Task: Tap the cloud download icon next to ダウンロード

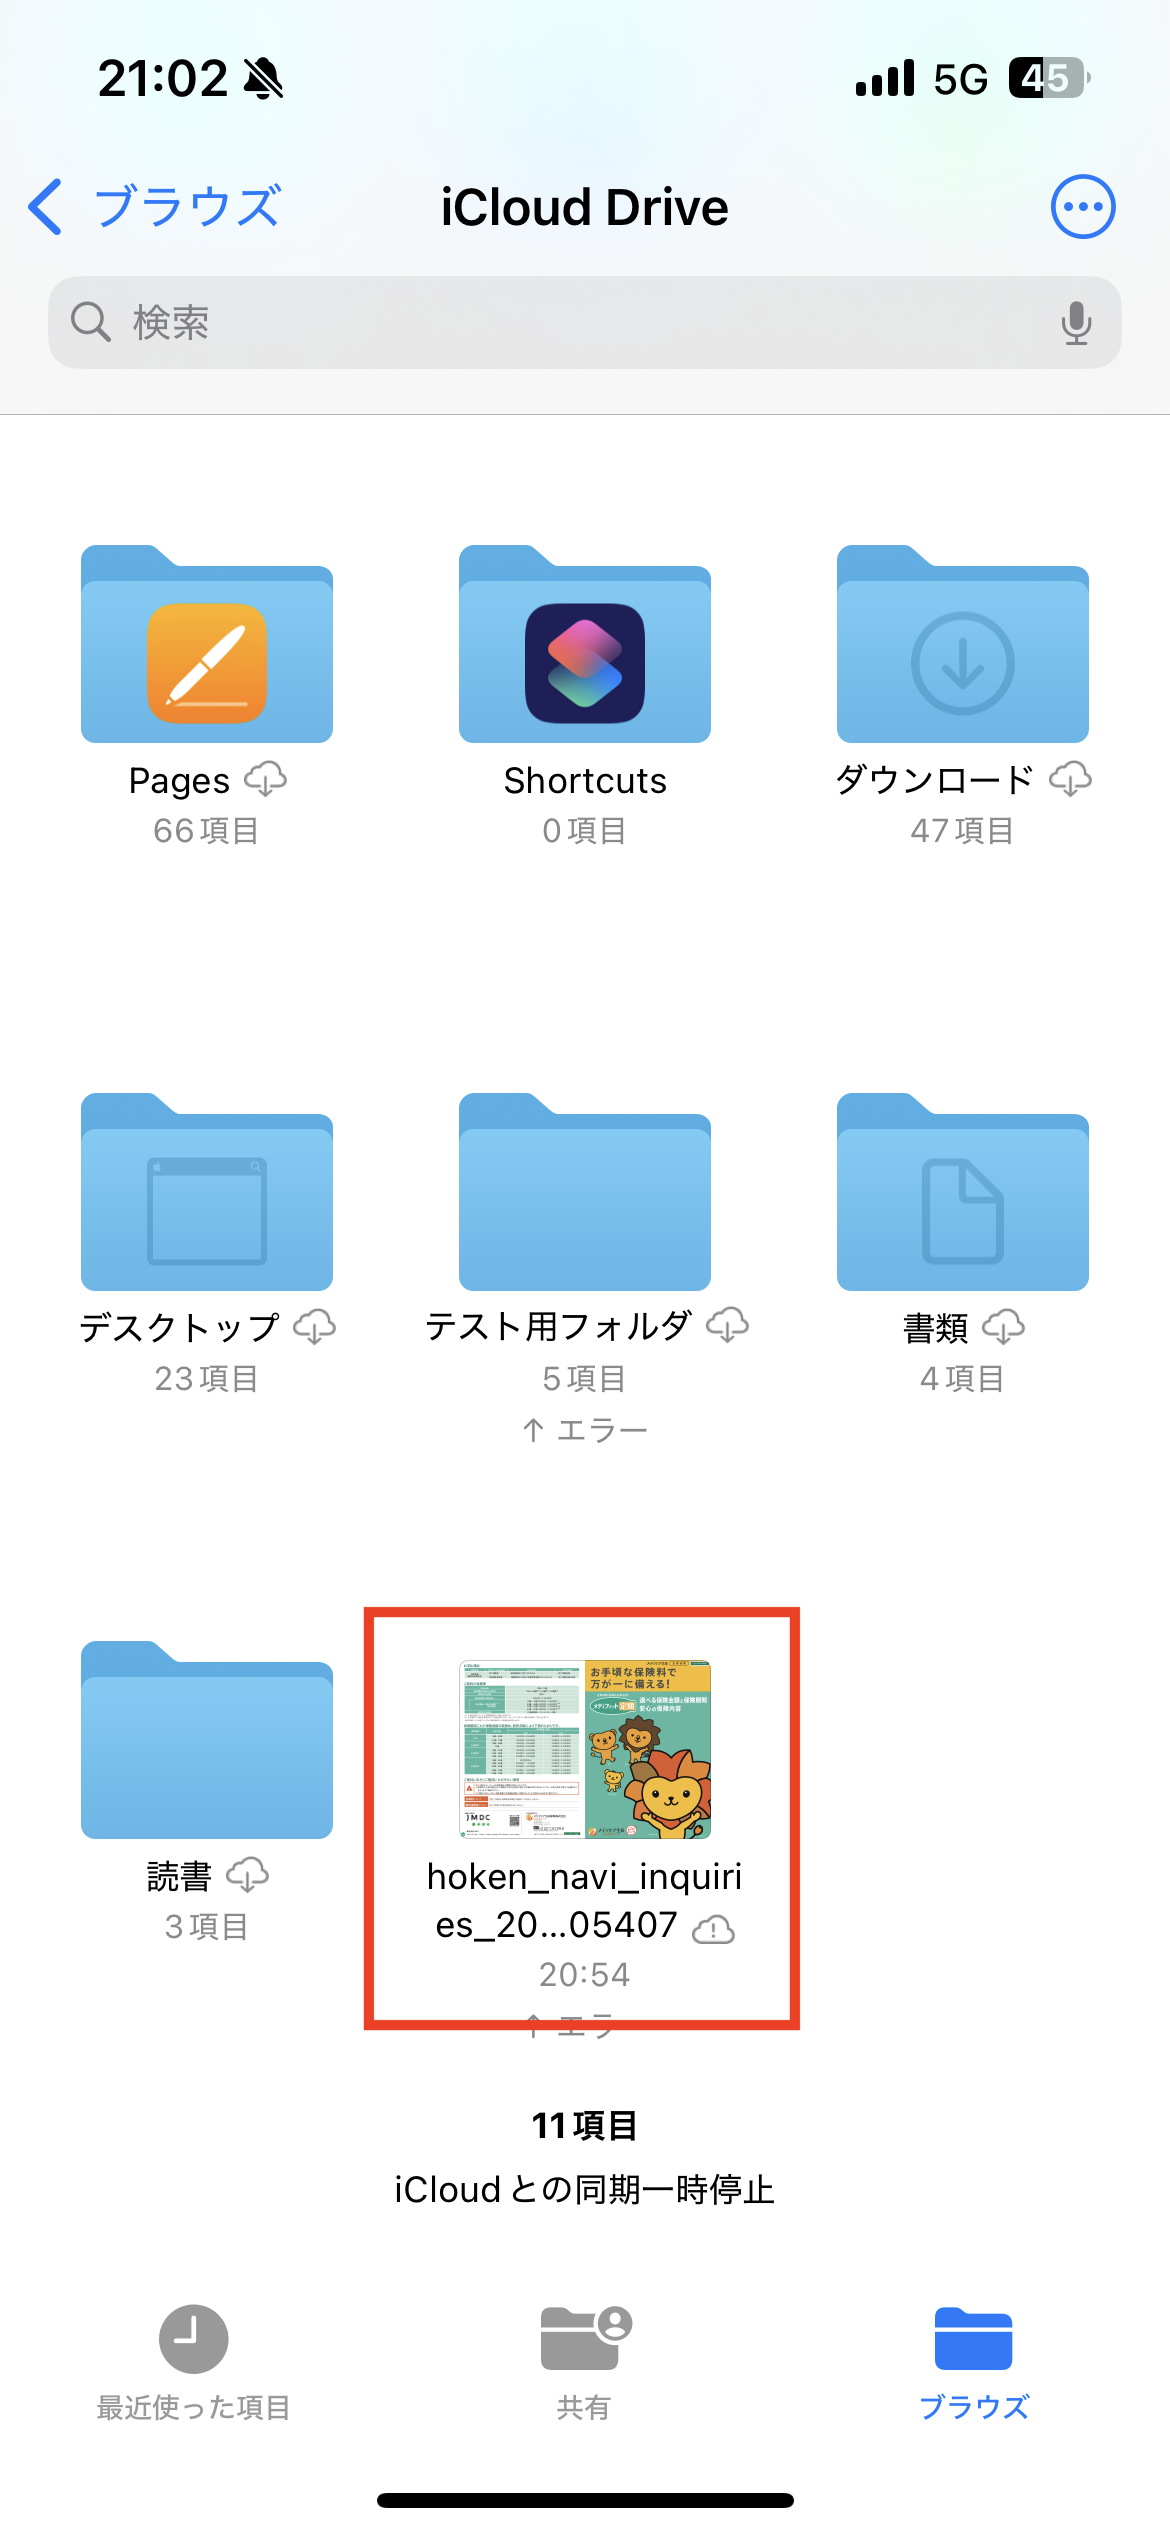Action: pos(1071,779)
